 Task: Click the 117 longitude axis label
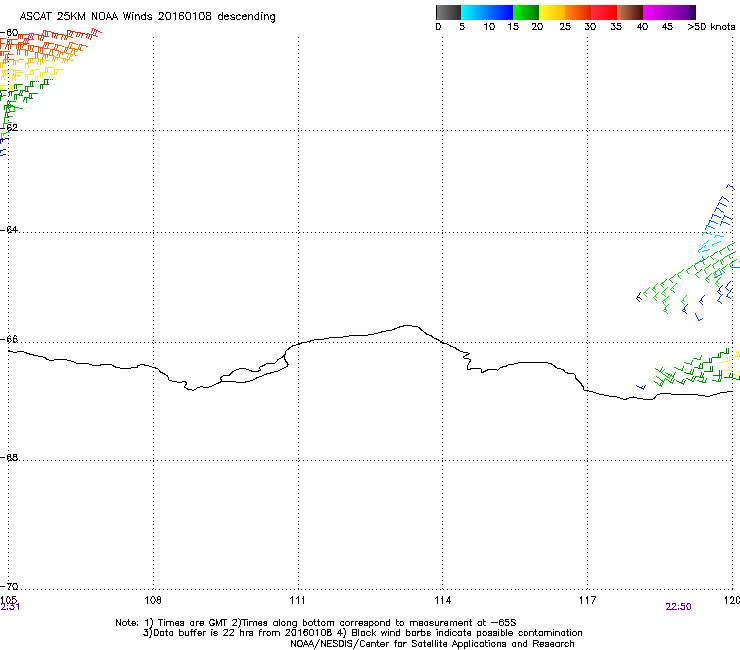pos(588,600)
